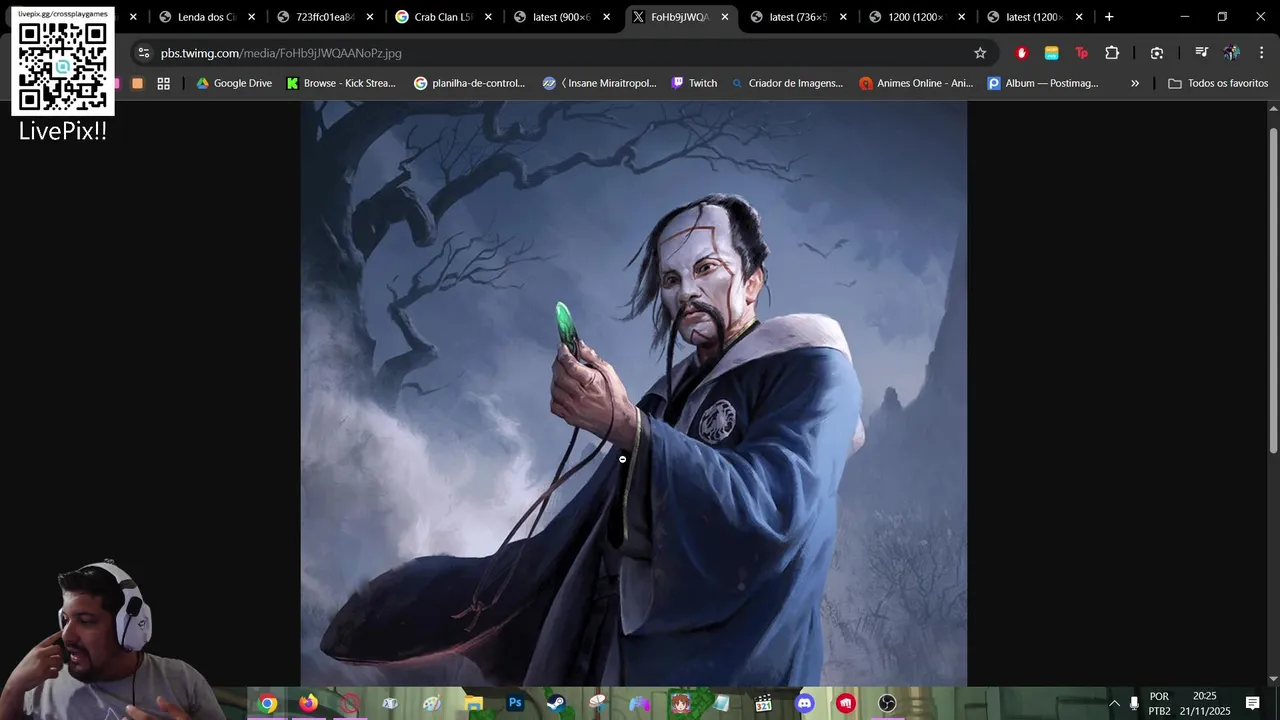Viewport: 1280px width, 720px height.
Task: Open the paint palette taskbar app
Action: pos(432,704)
